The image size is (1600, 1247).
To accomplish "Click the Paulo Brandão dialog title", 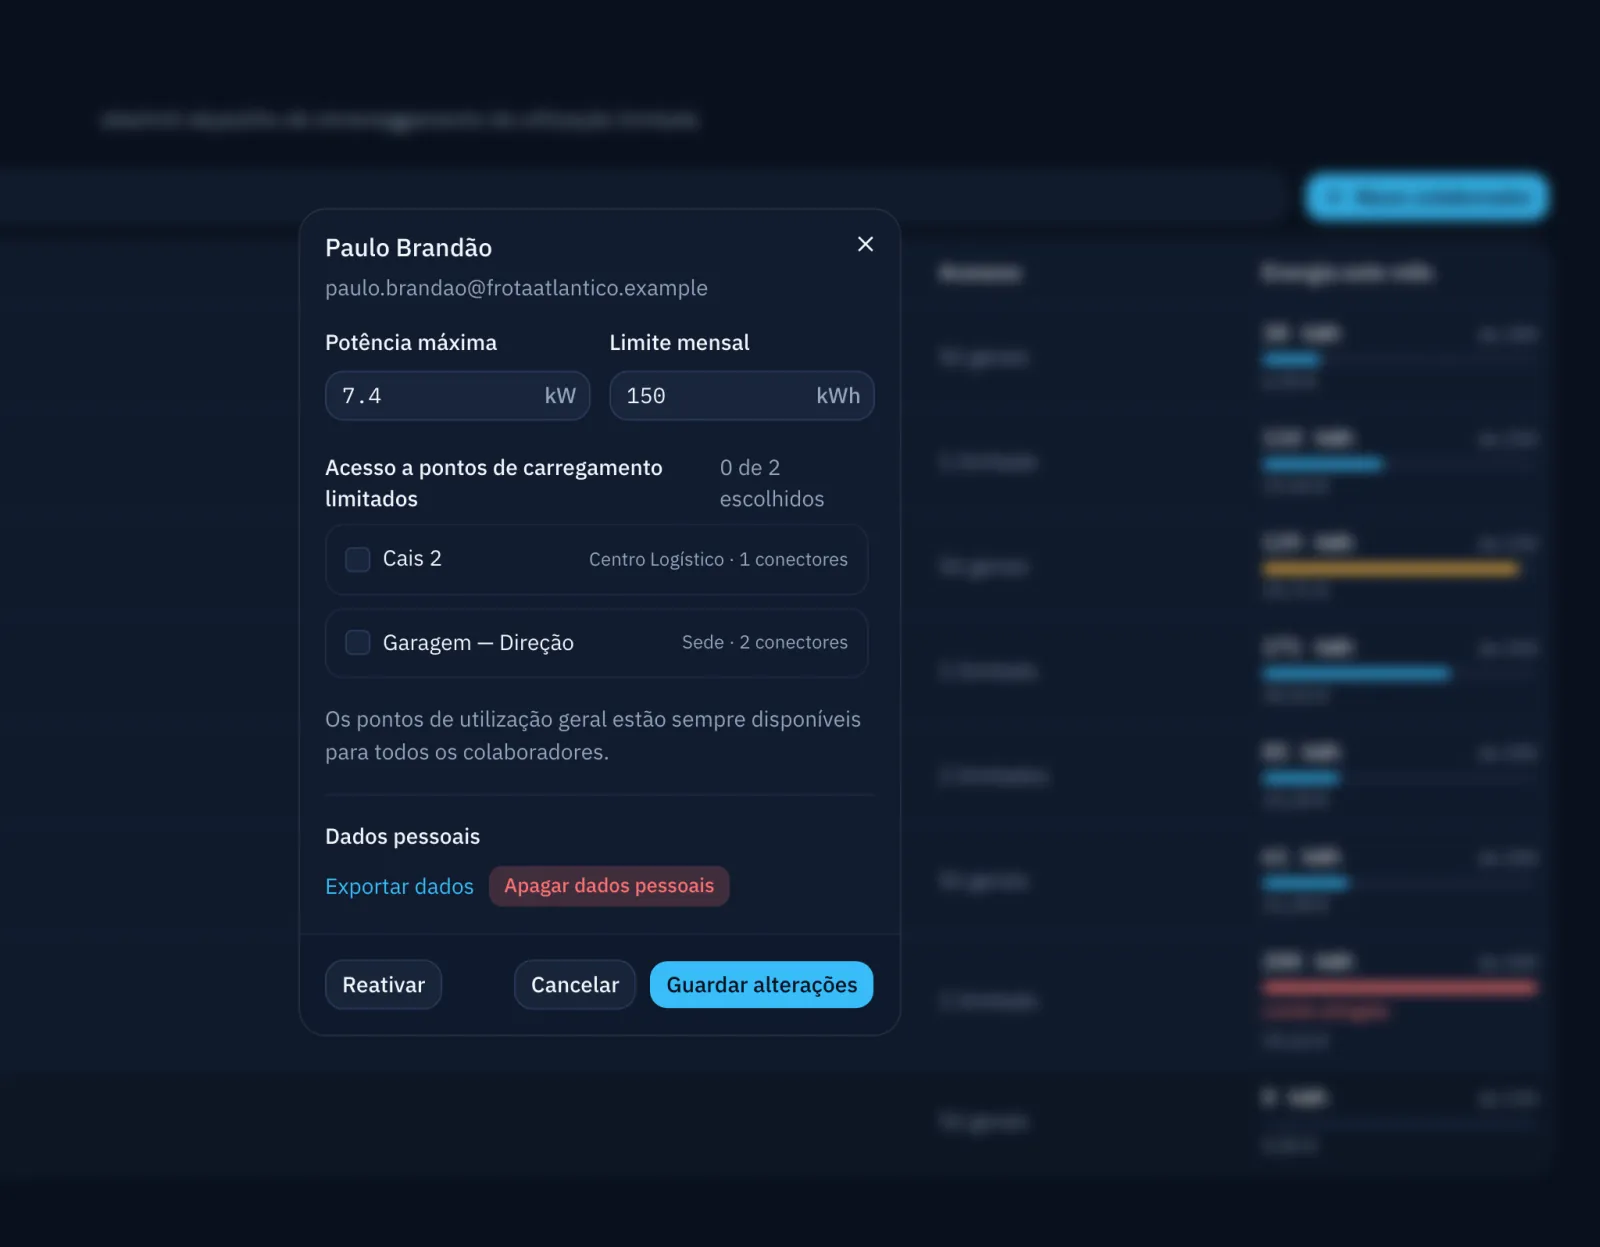I will coord(408,248).
